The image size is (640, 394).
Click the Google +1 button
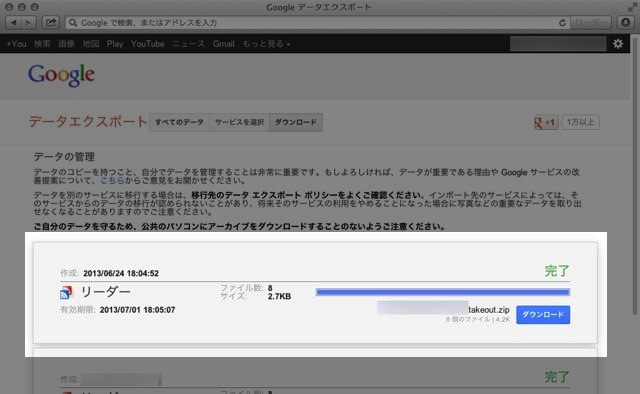click(x=546, y=122)
